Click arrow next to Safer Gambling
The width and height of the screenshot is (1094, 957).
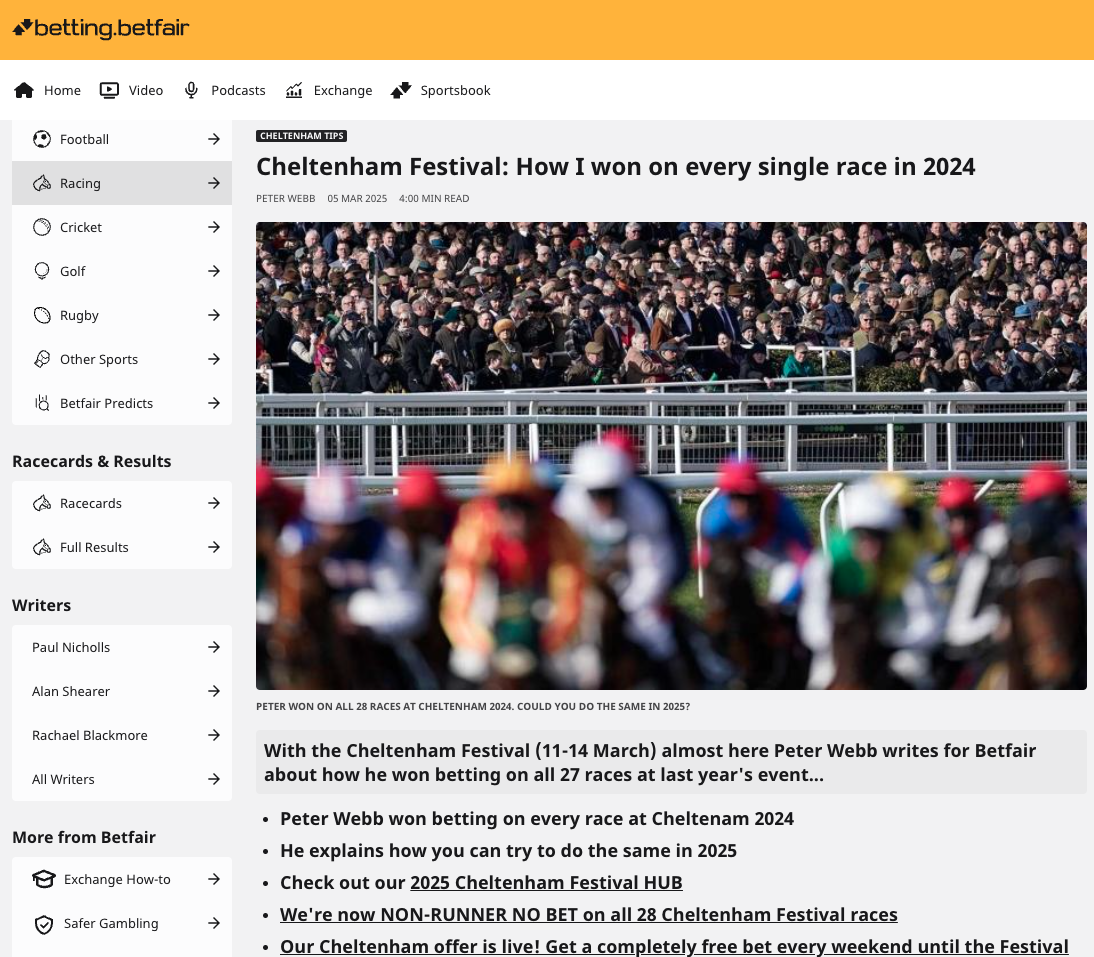[214, 923]
